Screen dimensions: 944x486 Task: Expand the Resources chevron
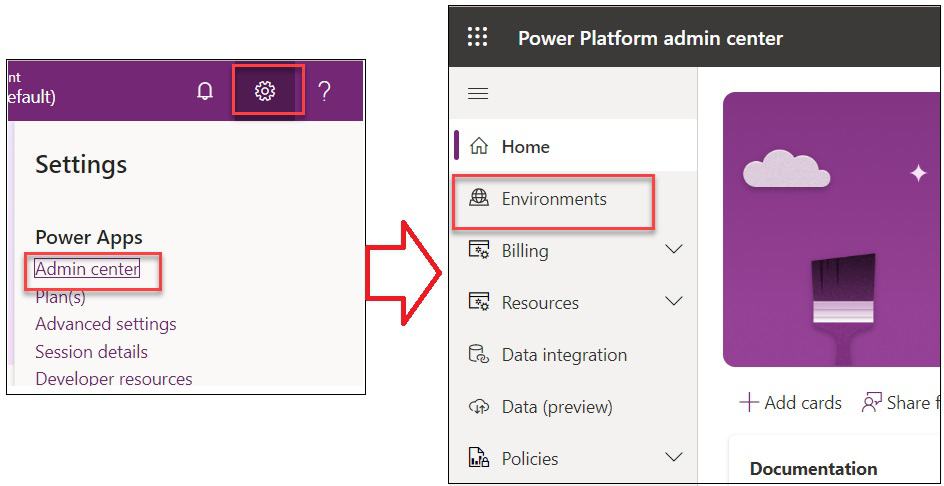click(675, 301)
